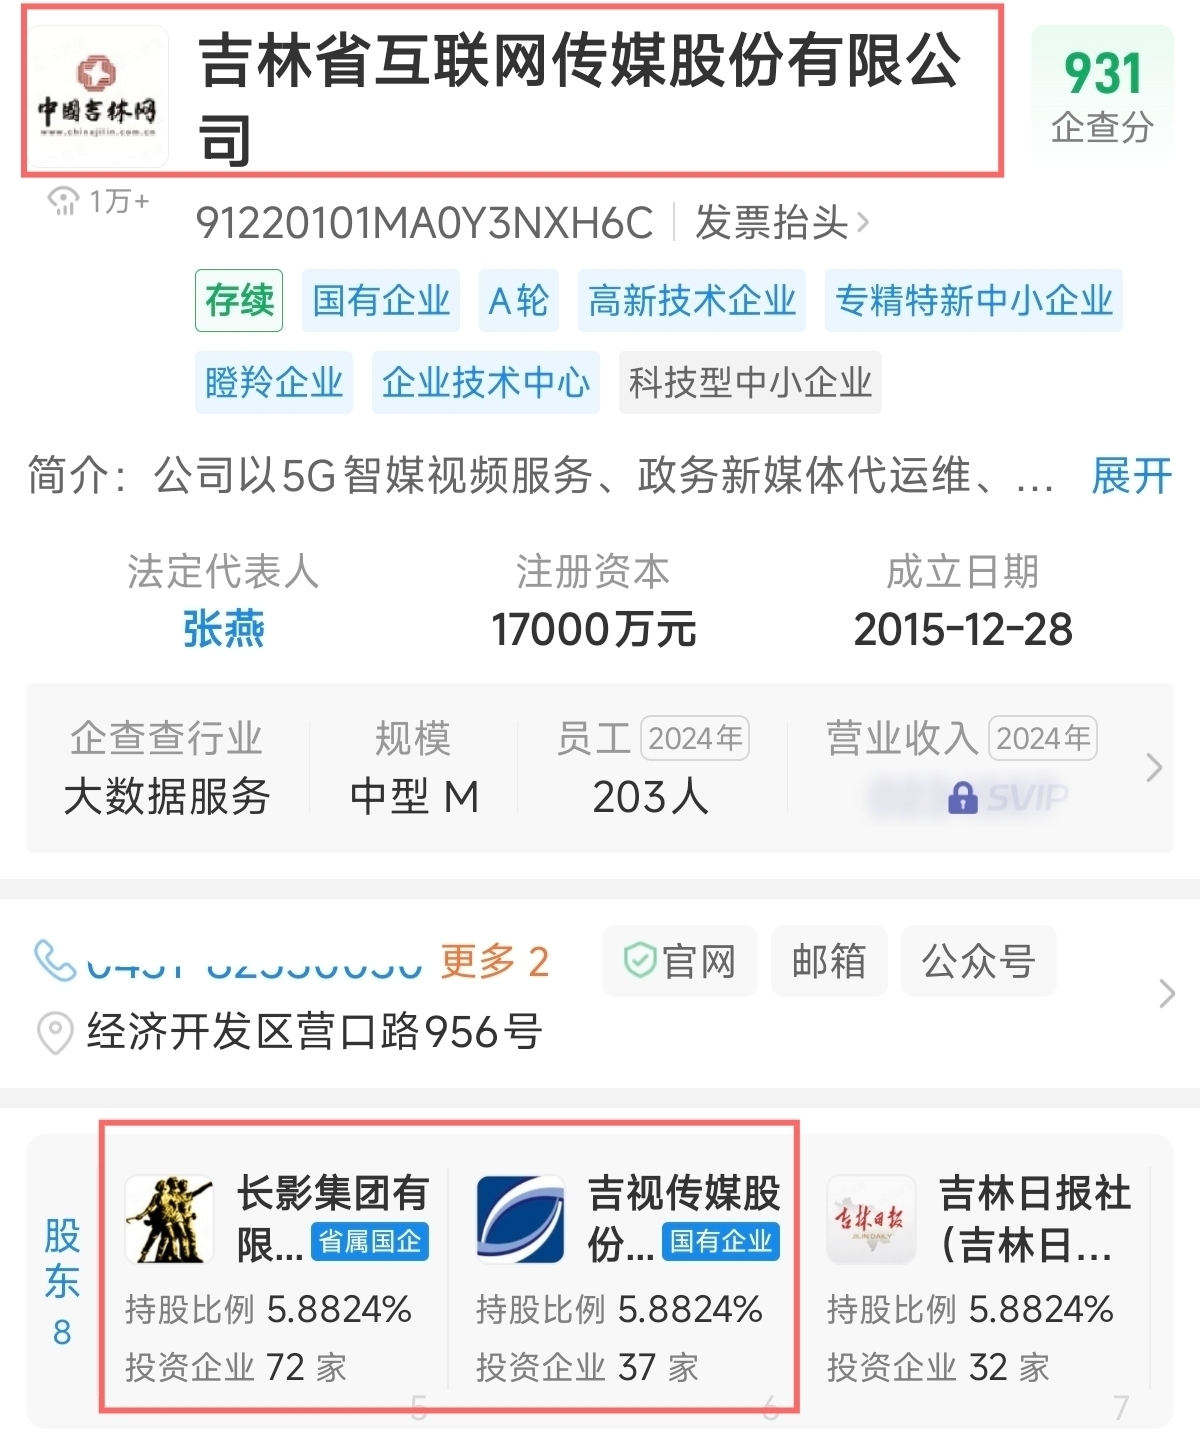
Task: Tap the address location pin icon
Action: (x=55, y=1033)
